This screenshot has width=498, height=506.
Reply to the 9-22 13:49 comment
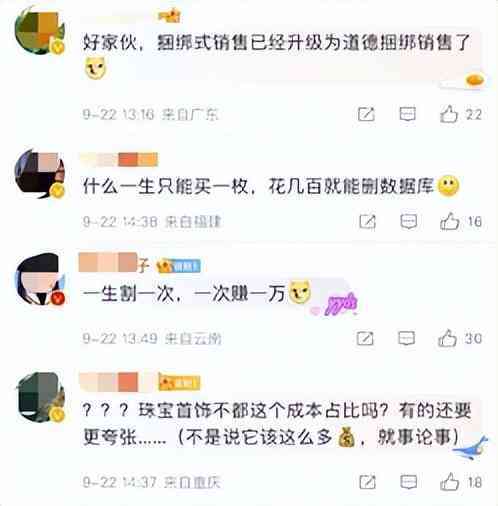(407, 338)
